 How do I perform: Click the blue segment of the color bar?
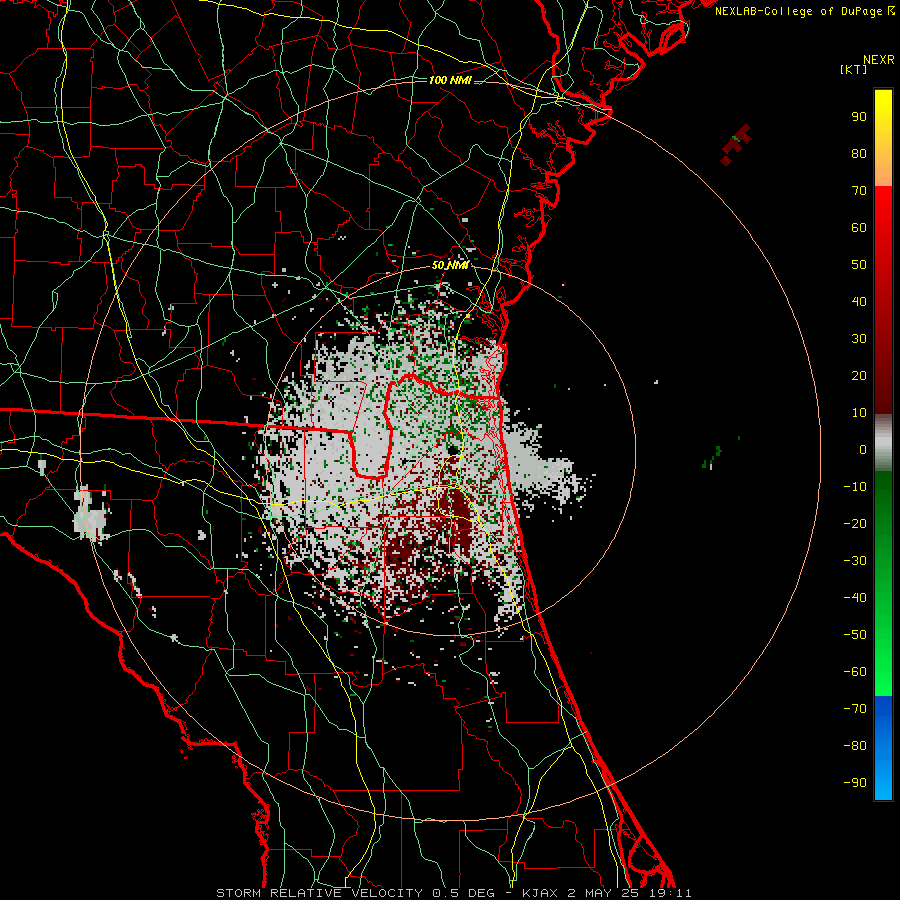tap(883, 748)
